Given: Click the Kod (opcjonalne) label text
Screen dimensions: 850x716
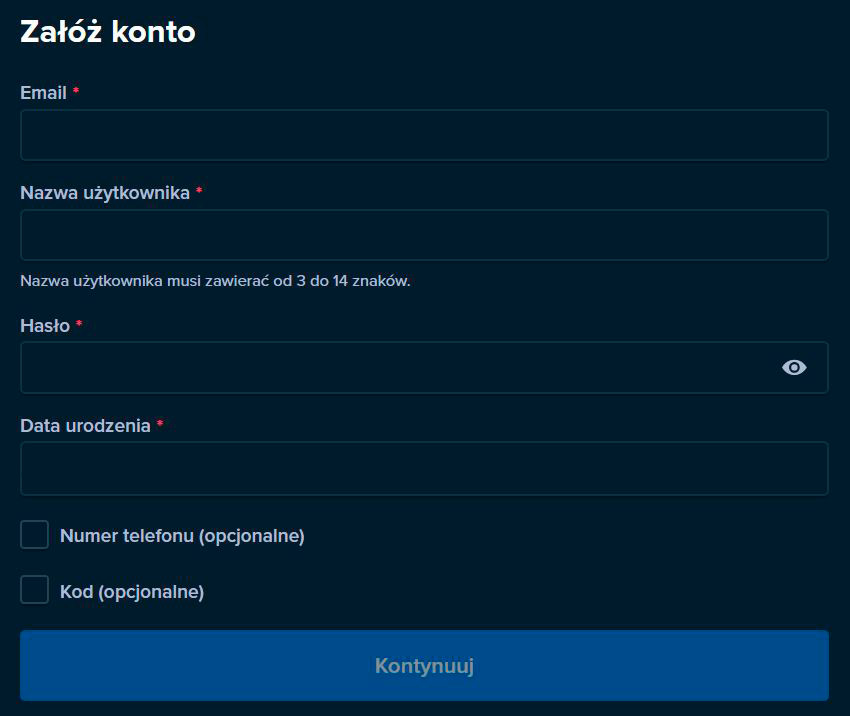Looking at the screenshot, I should point(132,592).
